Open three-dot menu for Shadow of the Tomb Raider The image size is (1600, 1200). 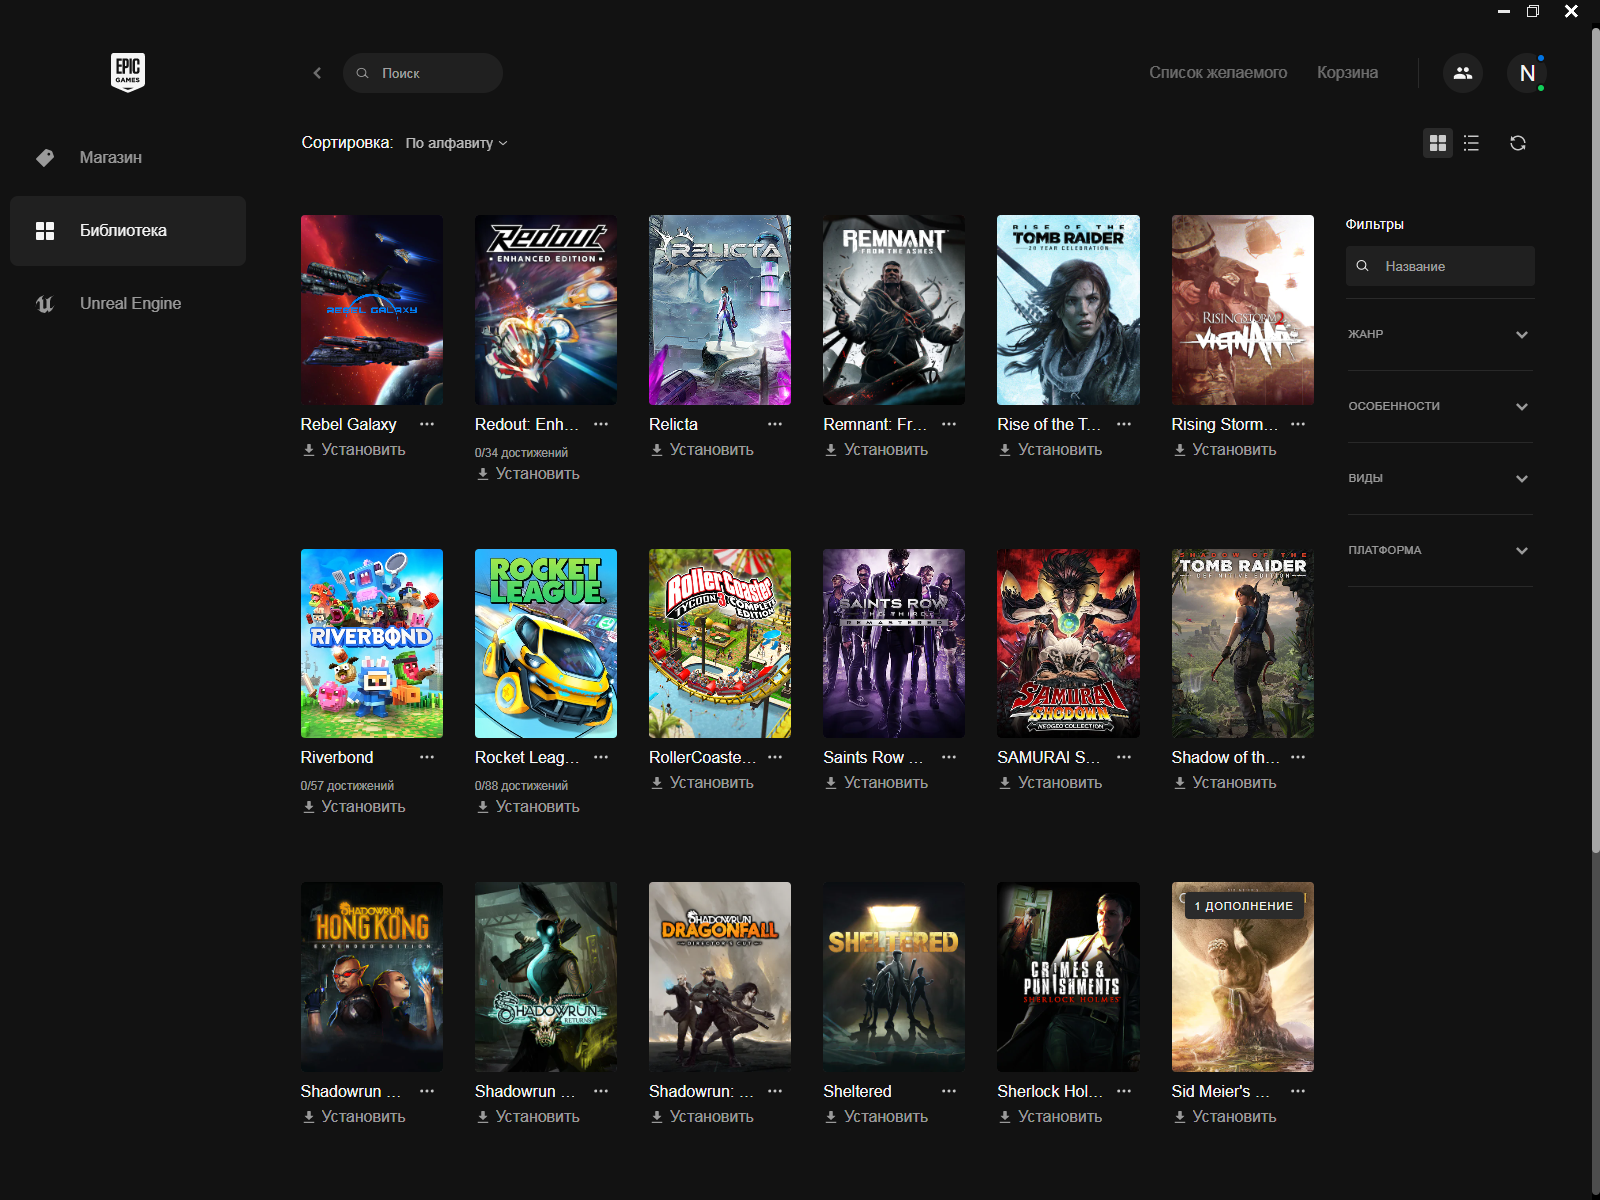point(1298,757)
